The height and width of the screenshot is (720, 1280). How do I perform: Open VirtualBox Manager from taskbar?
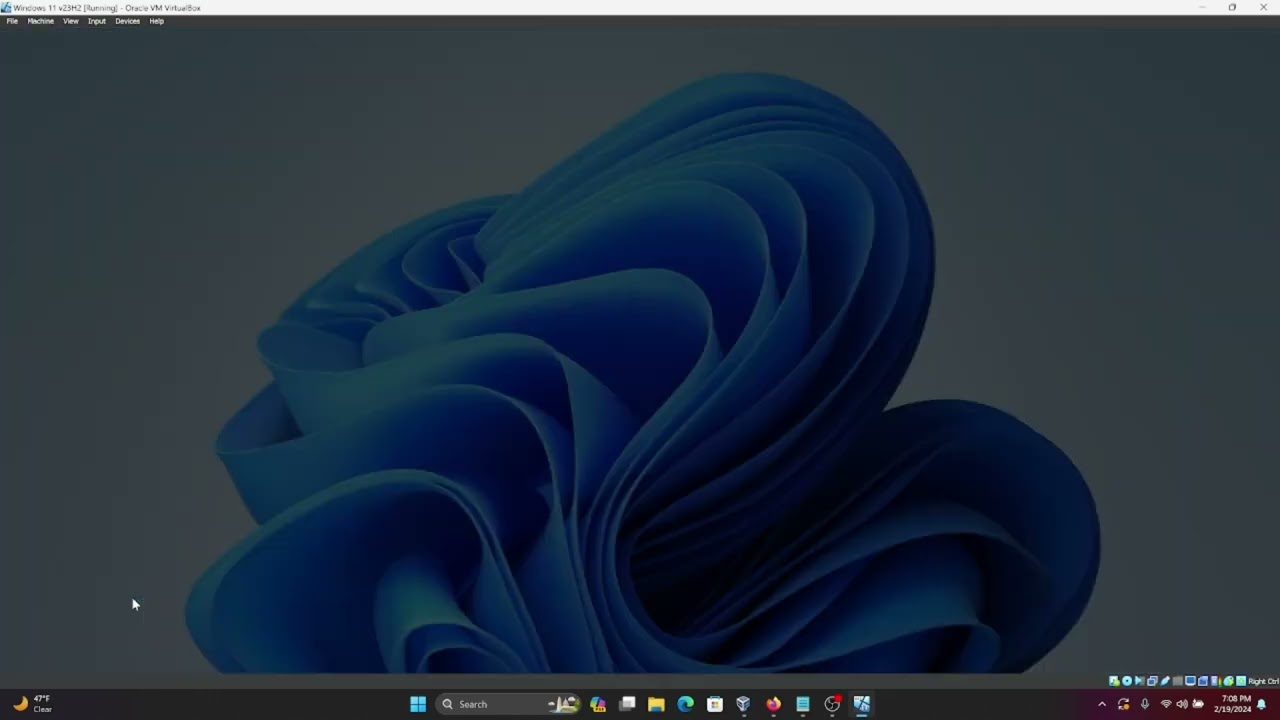[743, 704]
